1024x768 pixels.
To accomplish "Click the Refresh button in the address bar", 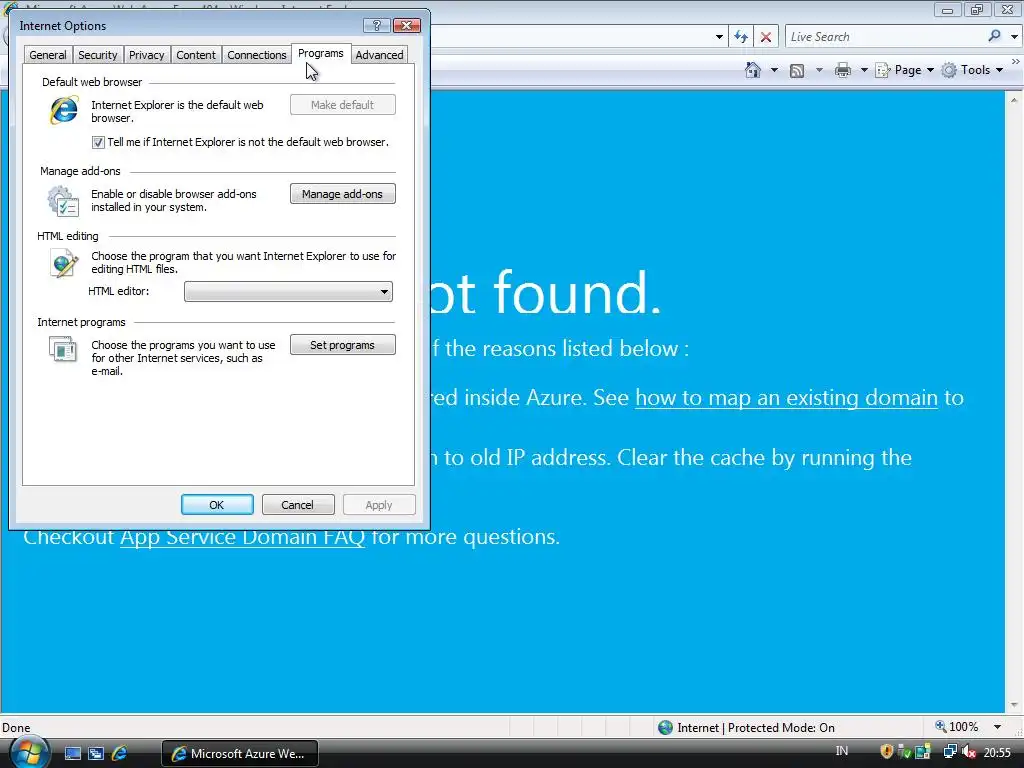I will point(741,37).
